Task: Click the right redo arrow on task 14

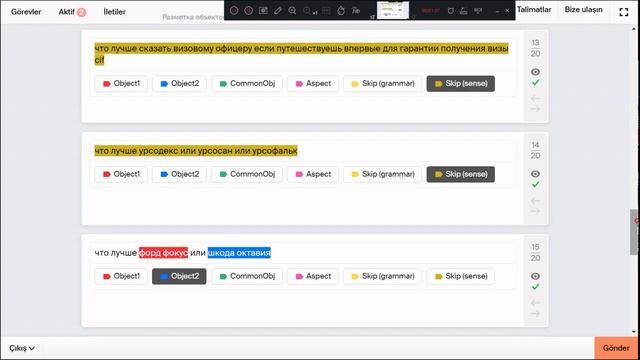Action: coord(535,211)
